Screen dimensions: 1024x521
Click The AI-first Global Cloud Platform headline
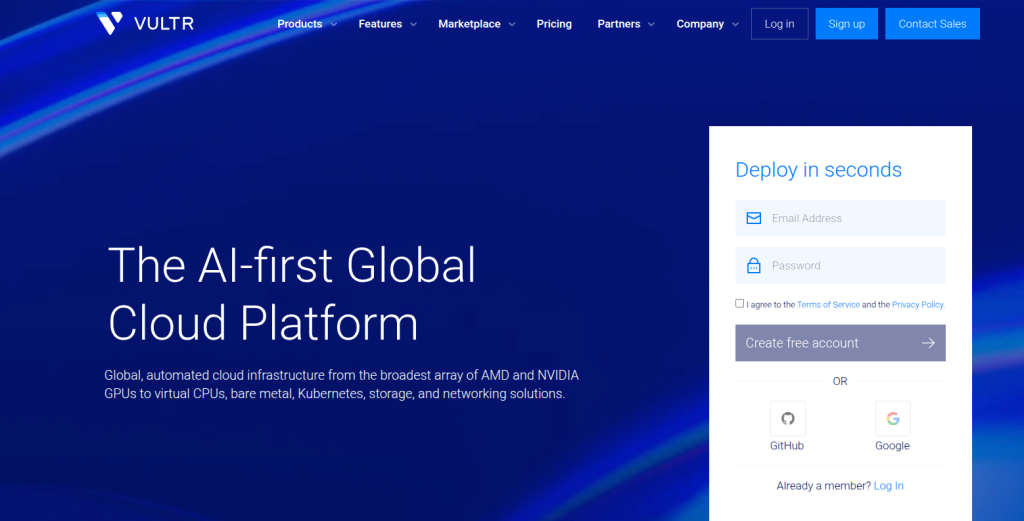[x=292, y=294]
